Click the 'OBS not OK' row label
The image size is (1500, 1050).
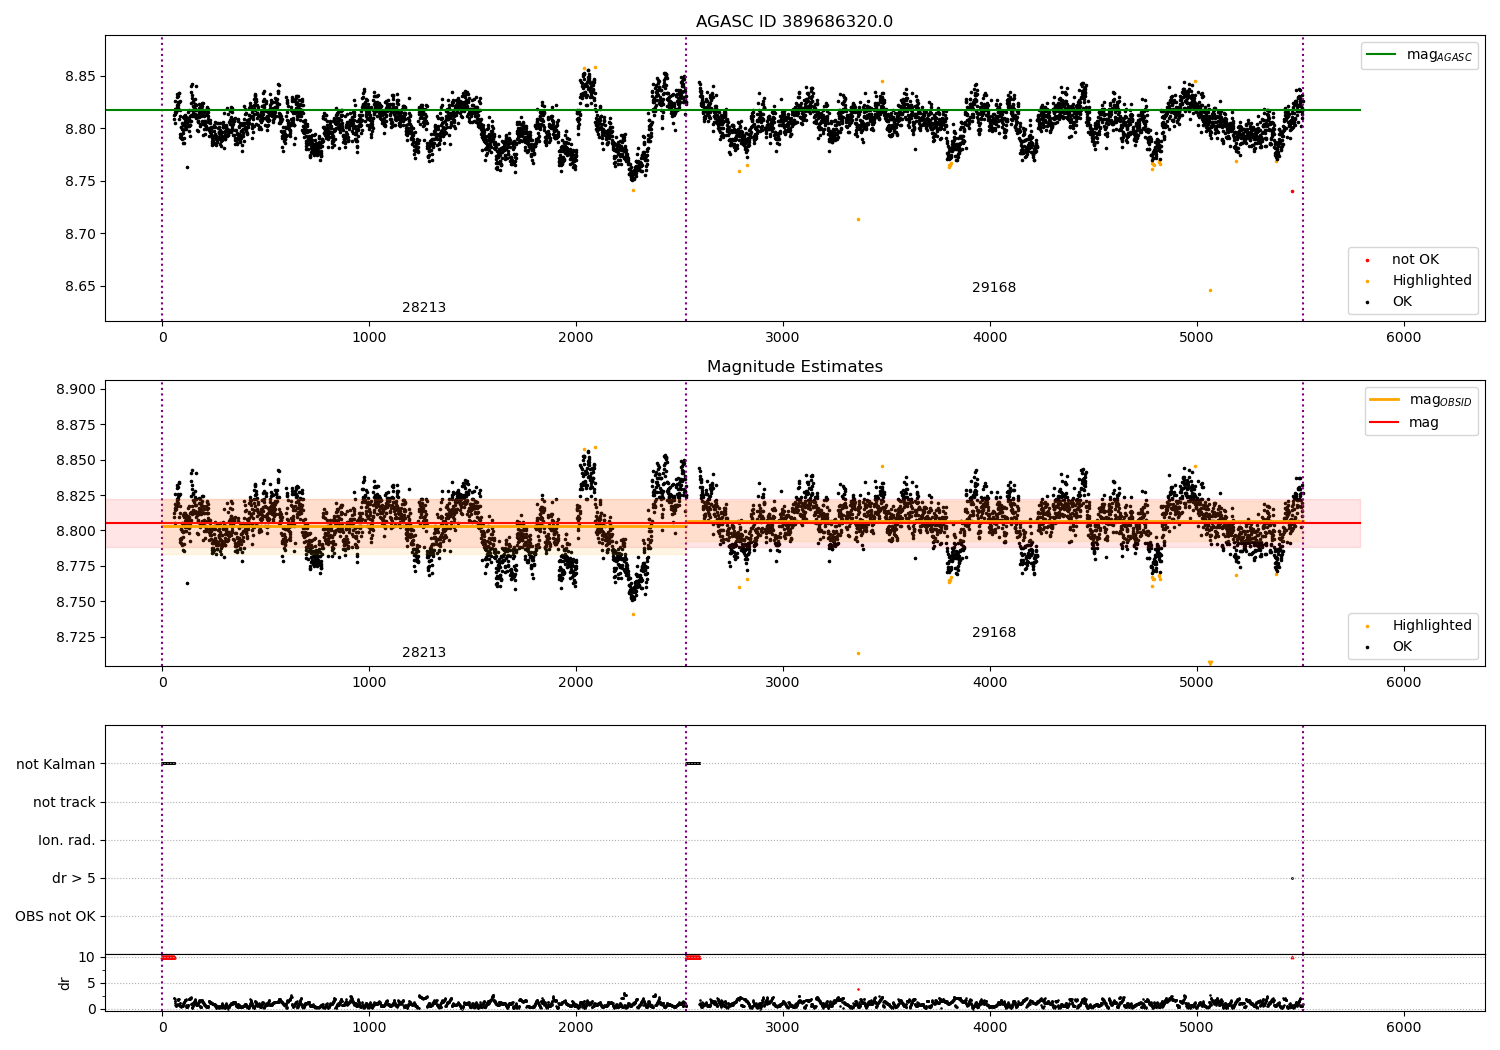pyautogui.click(x=55, y=916)
